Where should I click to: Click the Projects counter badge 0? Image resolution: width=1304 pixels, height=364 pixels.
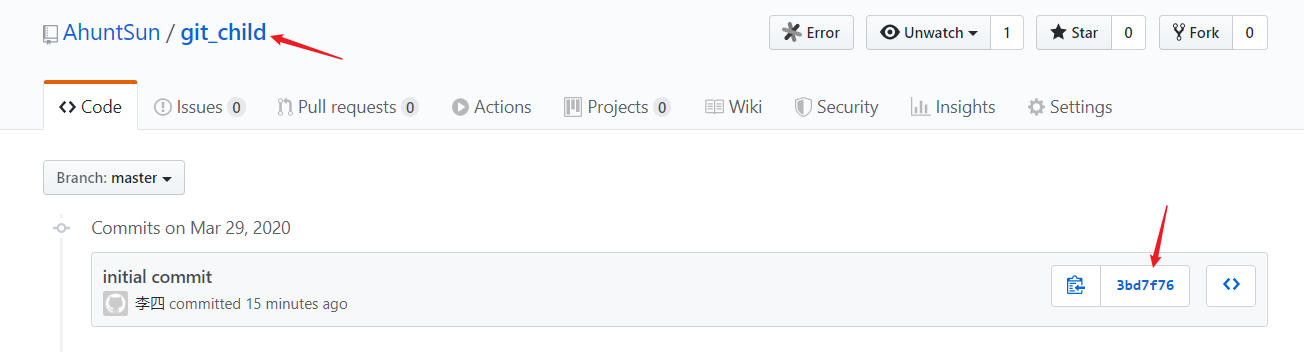pyautogui.click(x=662, y=107)
